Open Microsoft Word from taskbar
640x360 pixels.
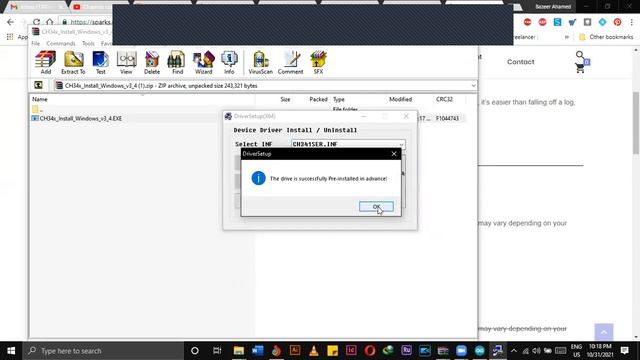tap(258, 351)
